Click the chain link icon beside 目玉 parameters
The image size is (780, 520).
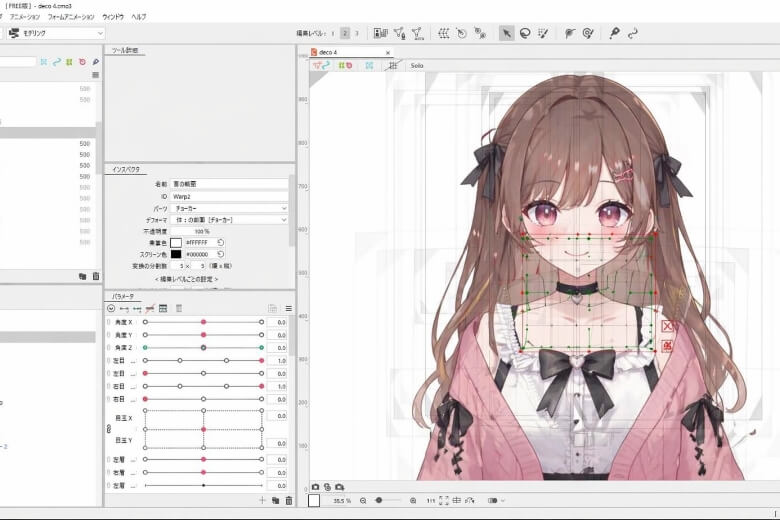pyautogui.click(x=109, y=428)
